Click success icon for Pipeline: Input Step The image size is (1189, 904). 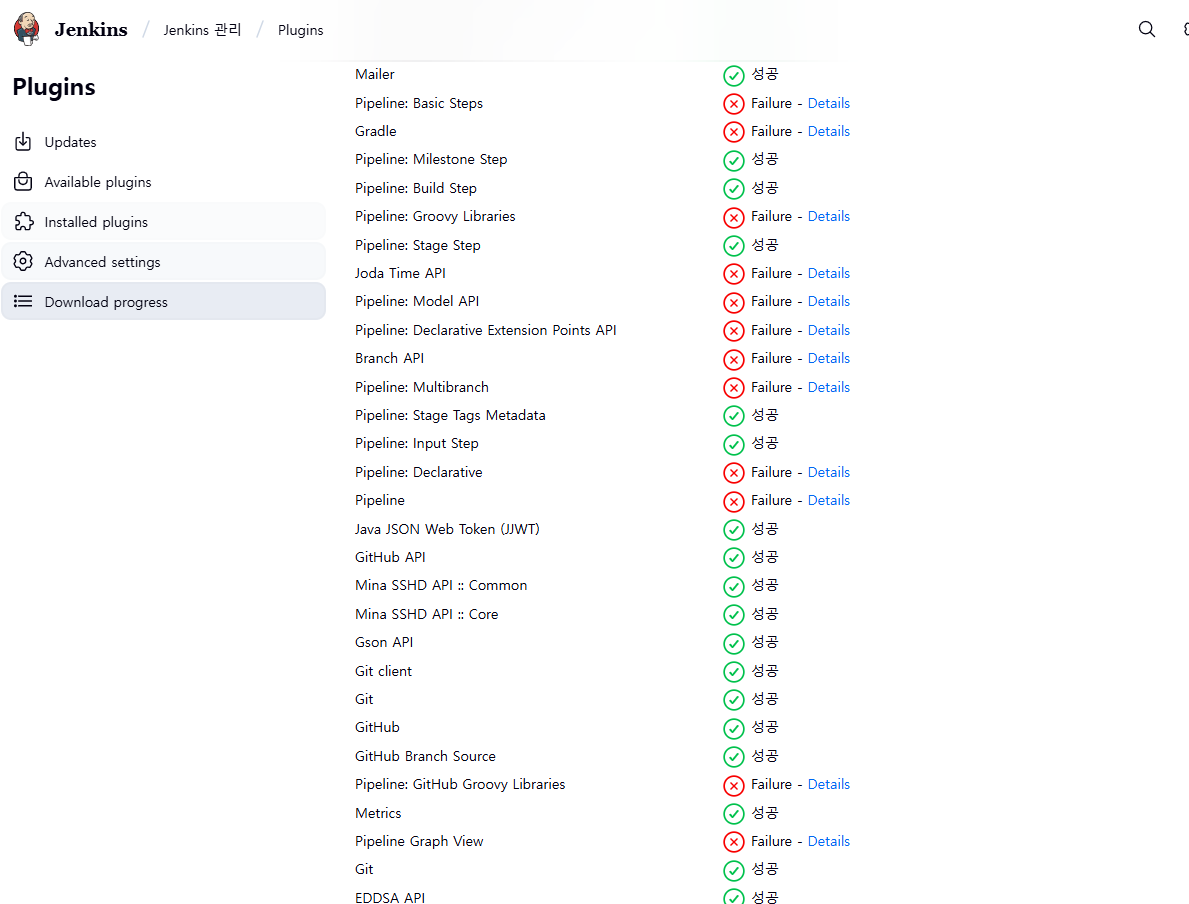point(733,444)
